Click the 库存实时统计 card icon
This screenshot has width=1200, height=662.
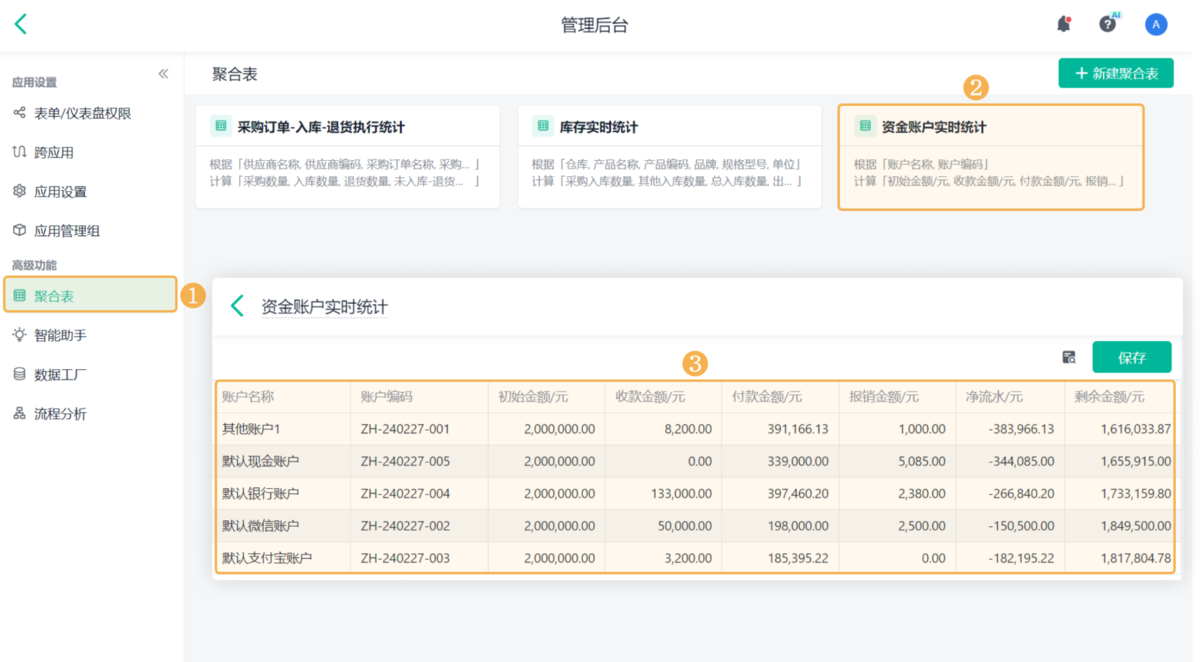543,126
